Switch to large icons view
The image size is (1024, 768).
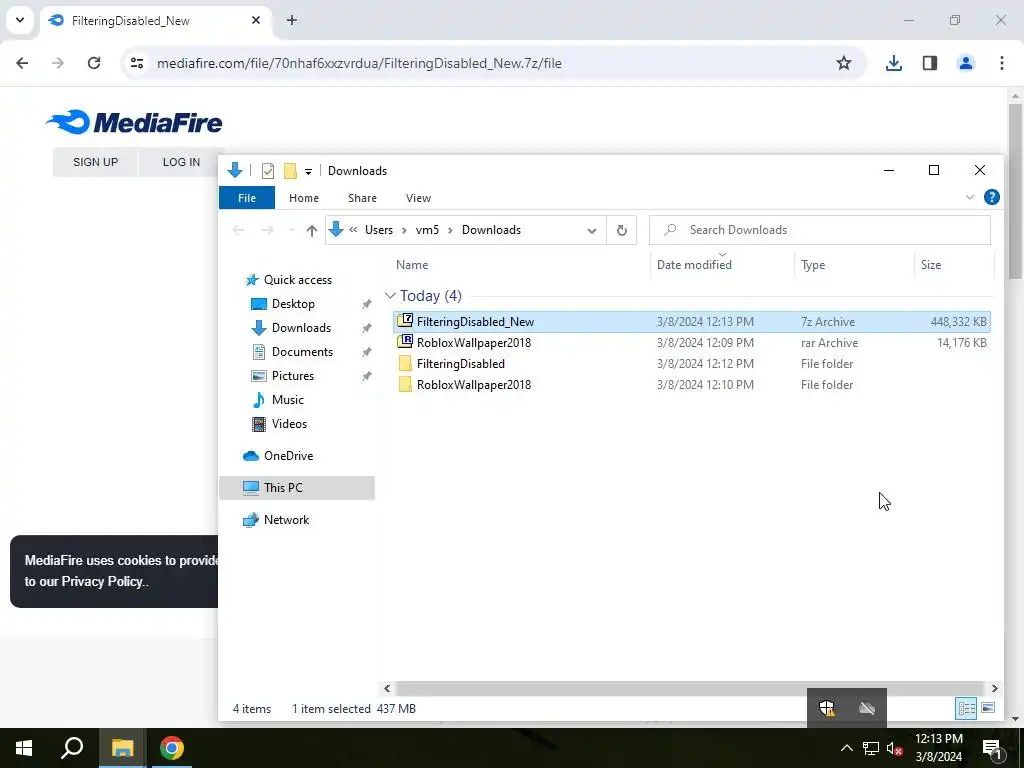coord(988,708)
